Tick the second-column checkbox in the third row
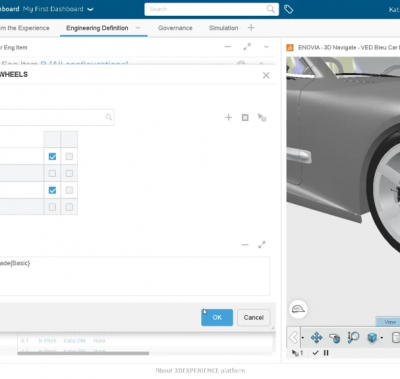This screenshot has height=379, width=400. (69, 190)
